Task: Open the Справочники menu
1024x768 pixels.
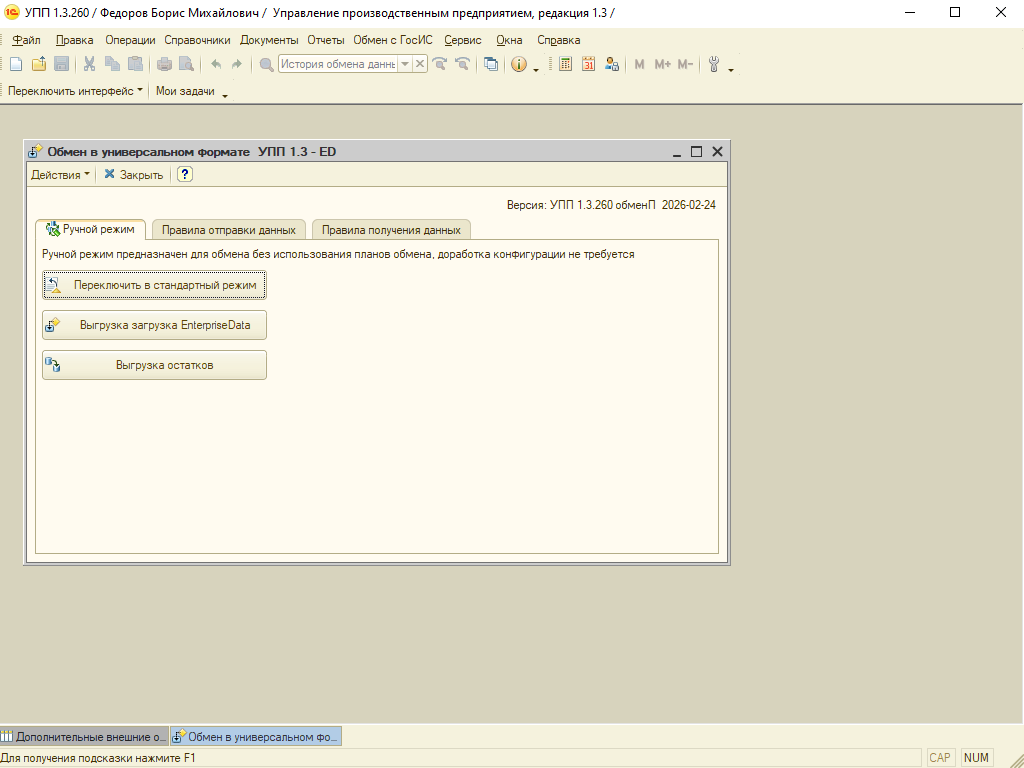Action: pos(197,40)
